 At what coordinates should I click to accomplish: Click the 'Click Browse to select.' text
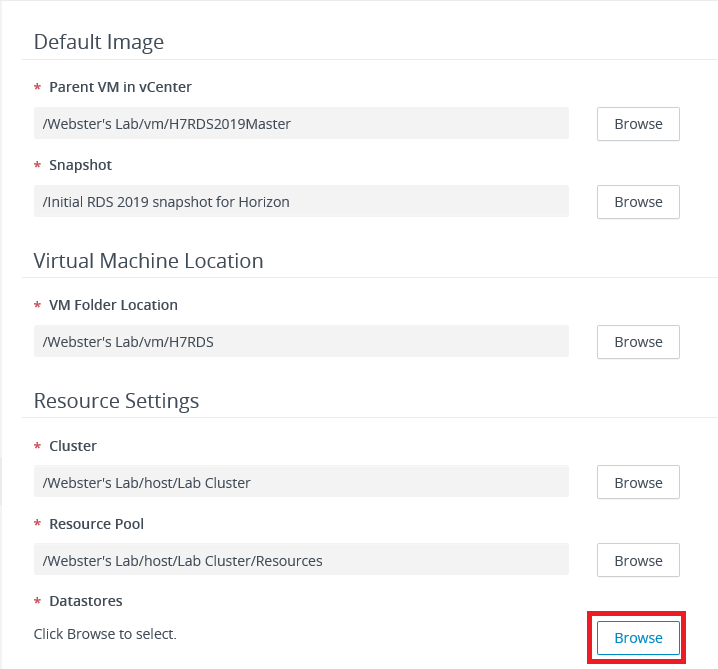[x=105, y=634]
